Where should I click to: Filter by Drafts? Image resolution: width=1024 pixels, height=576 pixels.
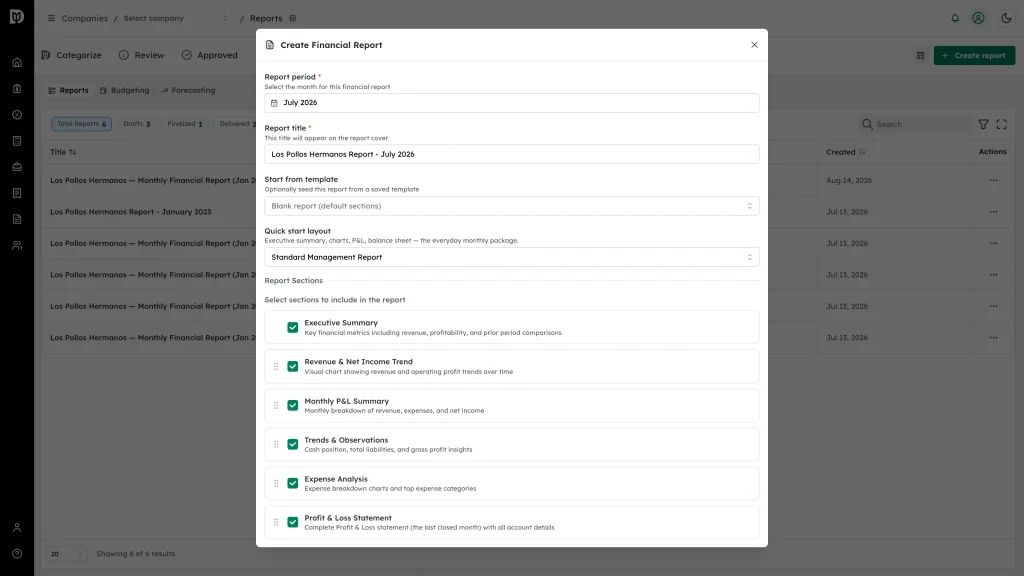pos(136,124)
